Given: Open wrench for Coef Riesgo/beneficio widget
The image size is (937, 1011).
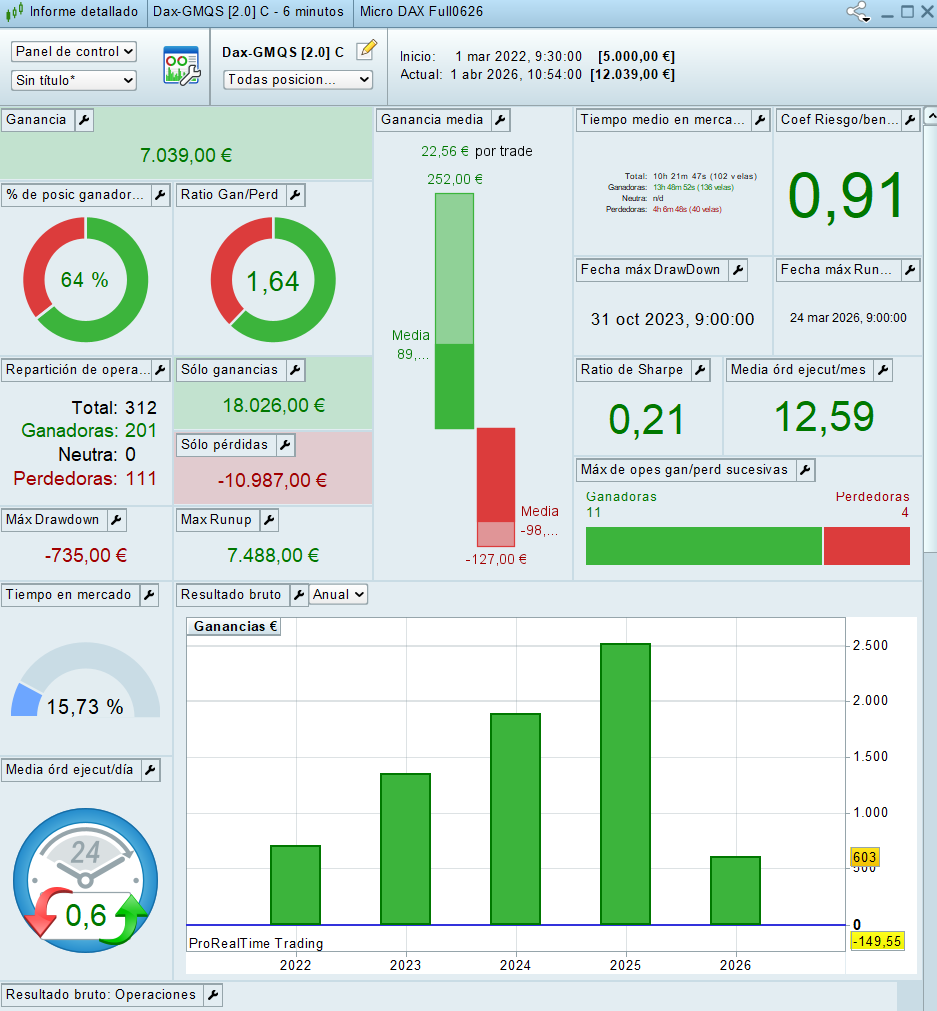Looking at the screenshot, I should 910,120.
